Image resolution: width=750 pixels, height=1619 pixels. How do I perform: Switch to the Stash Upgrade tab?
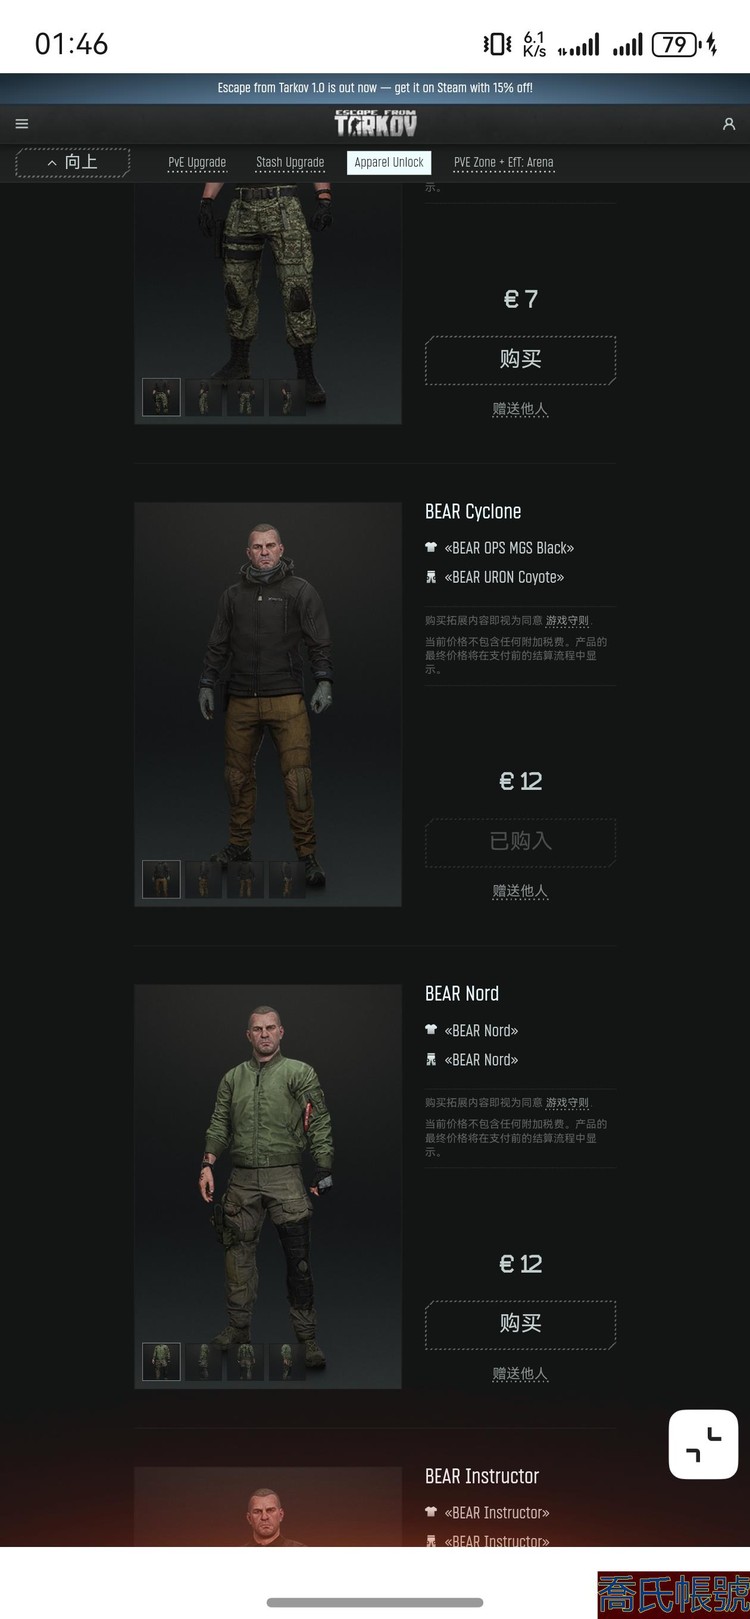[x=290, y=162]
